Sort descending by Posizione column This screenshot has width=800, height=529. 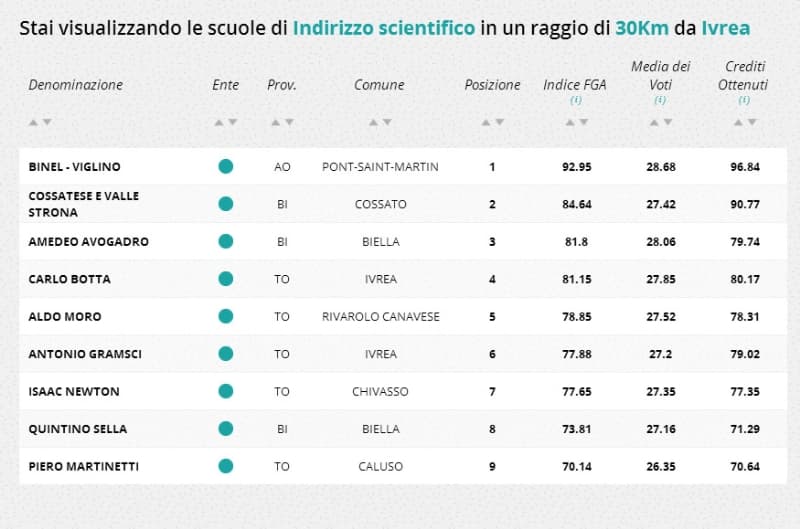[499, 122]
